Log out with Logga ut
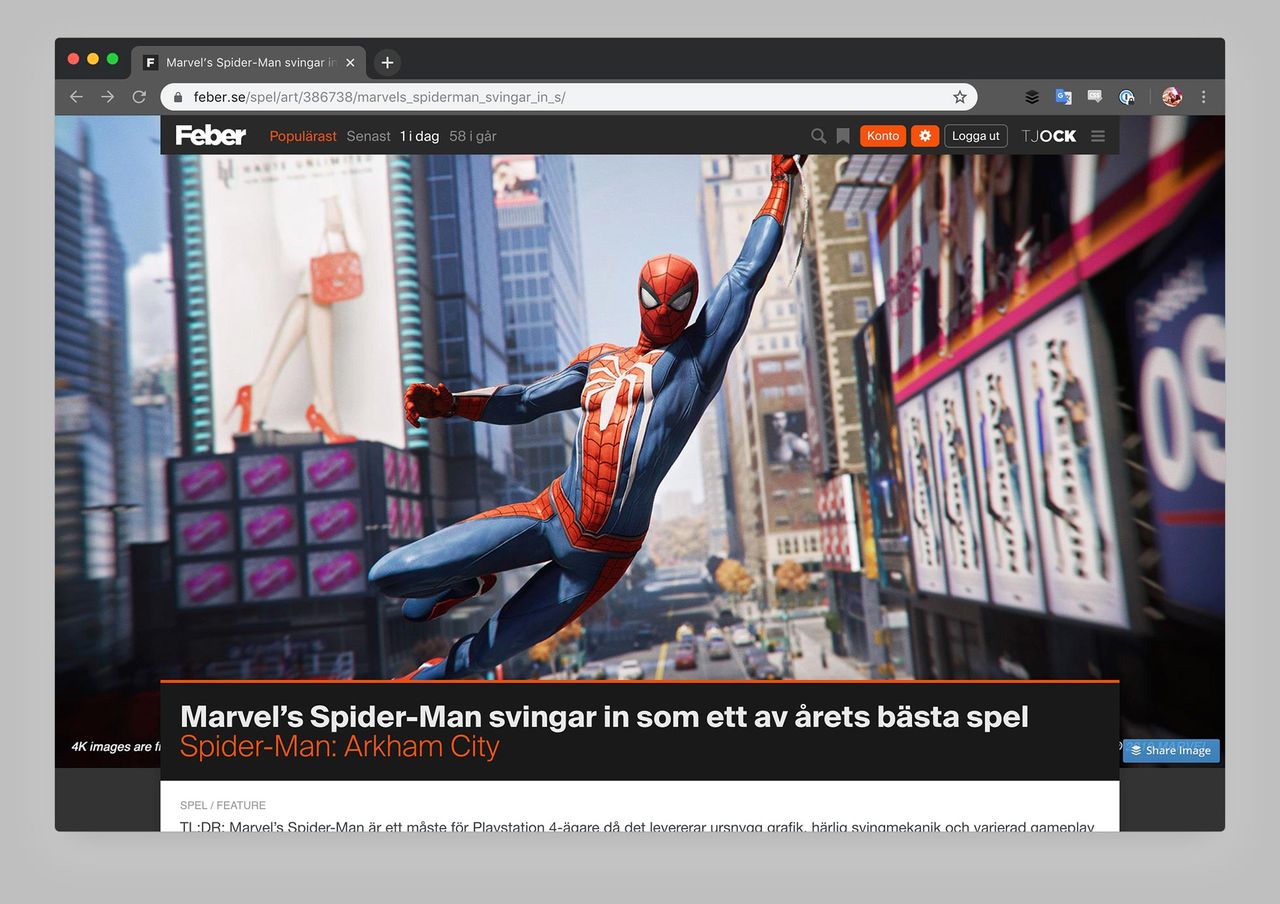The image size is (1280, 904). coord(976,136)
